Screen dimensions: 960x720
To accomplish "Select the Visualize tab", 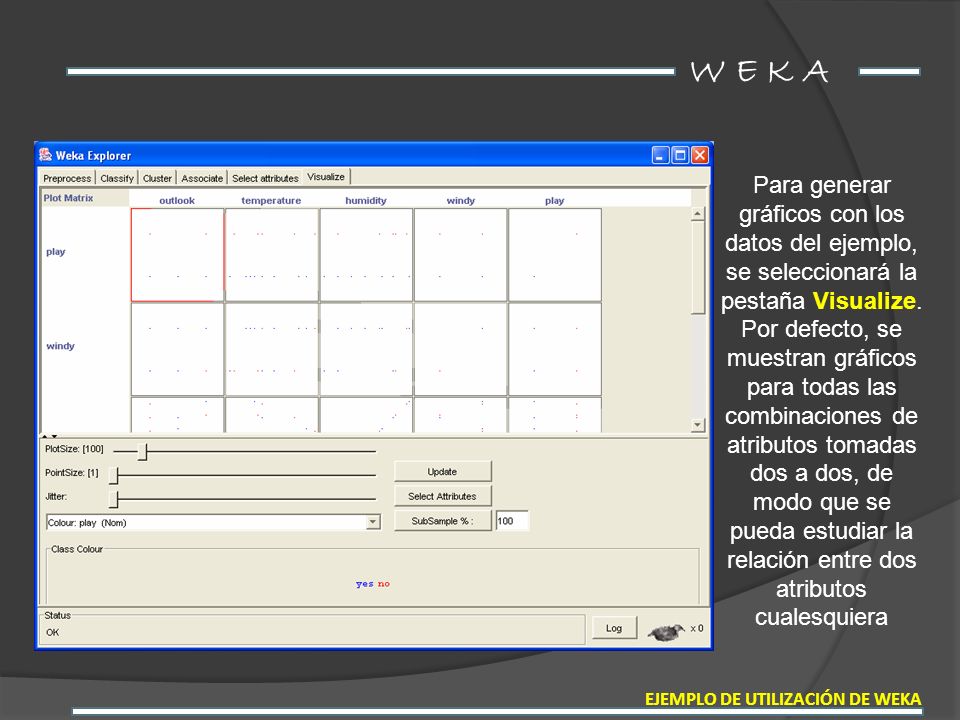I will (326, 177).
